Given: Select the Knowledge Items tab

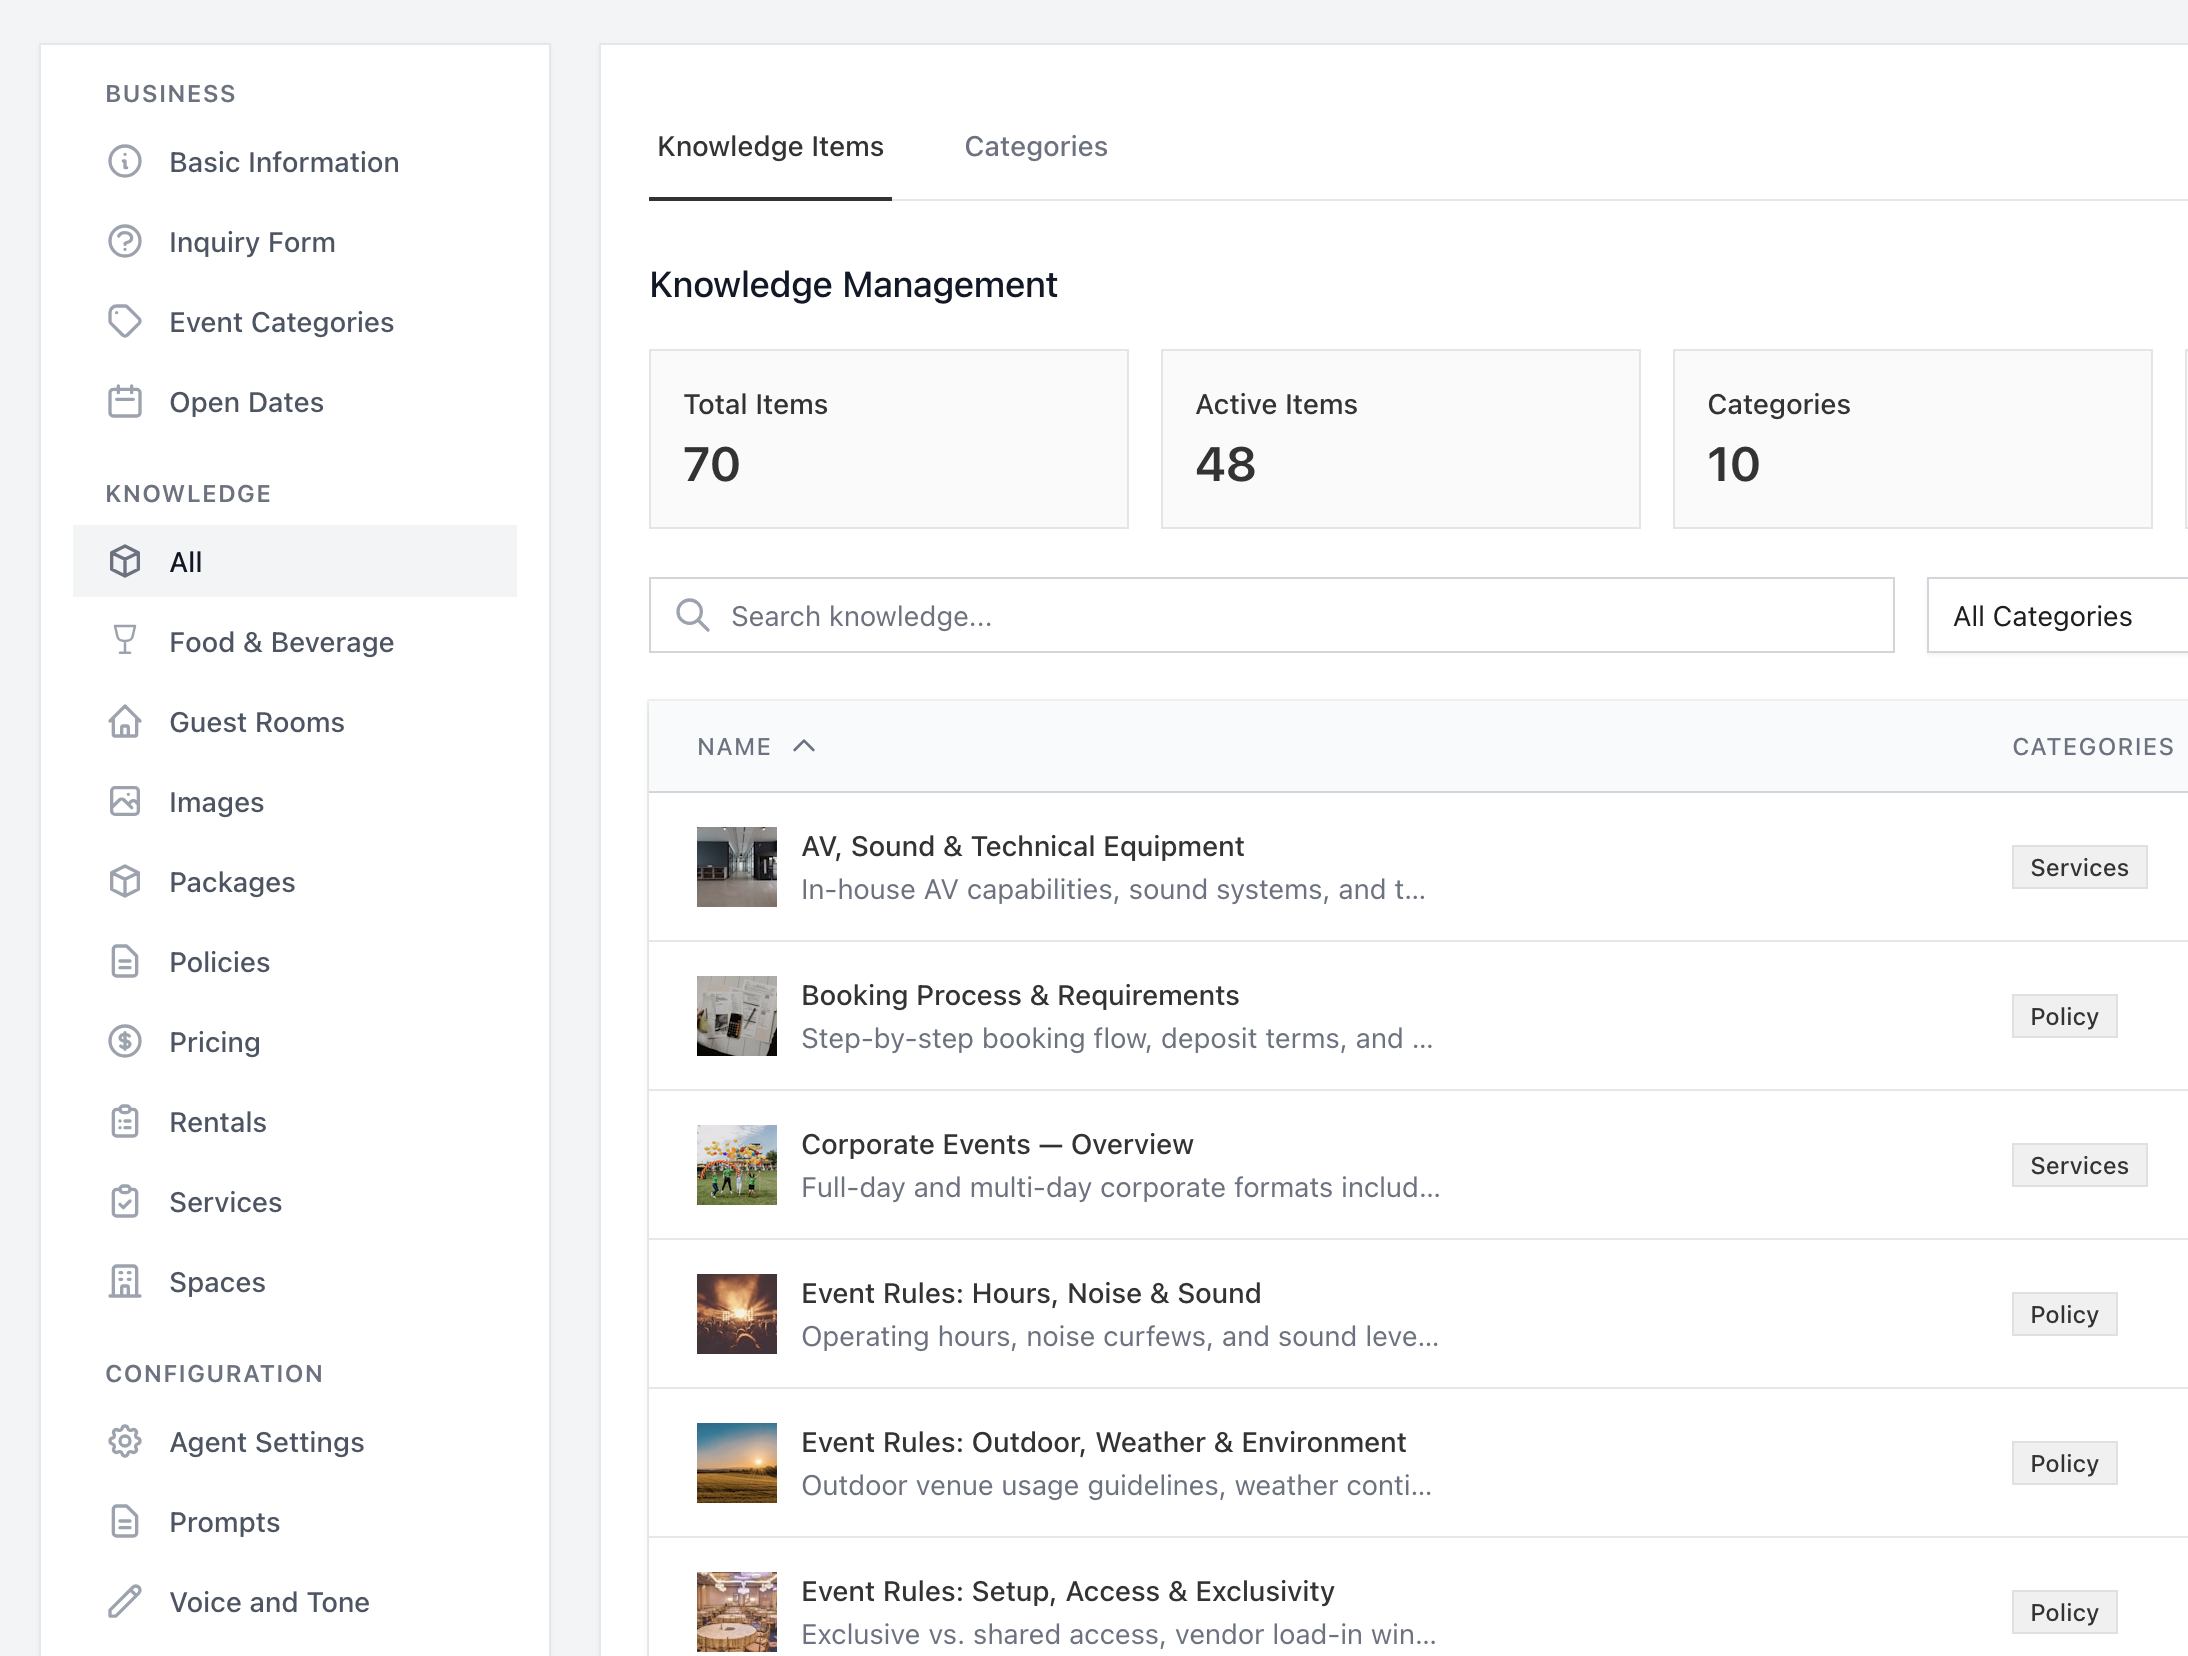Looking at the screenshot, I should pyautogui.click(x=769, y=146).
